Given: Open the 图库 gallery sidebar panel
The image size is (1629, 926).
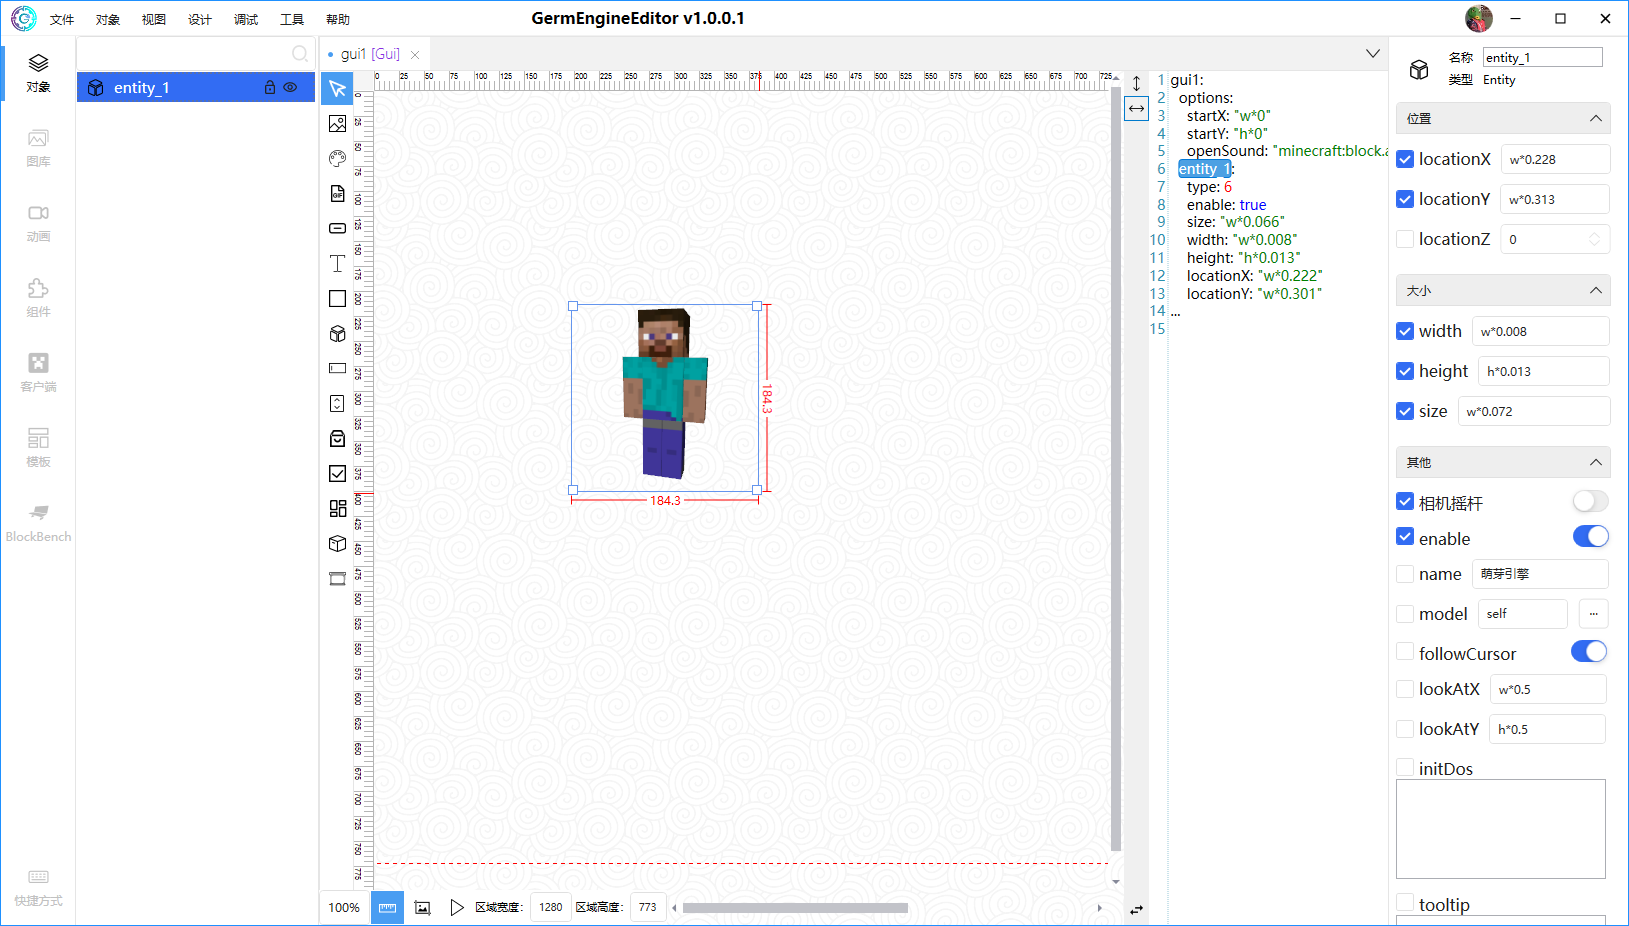Looking at the screenshot, I should pos(38,148).
